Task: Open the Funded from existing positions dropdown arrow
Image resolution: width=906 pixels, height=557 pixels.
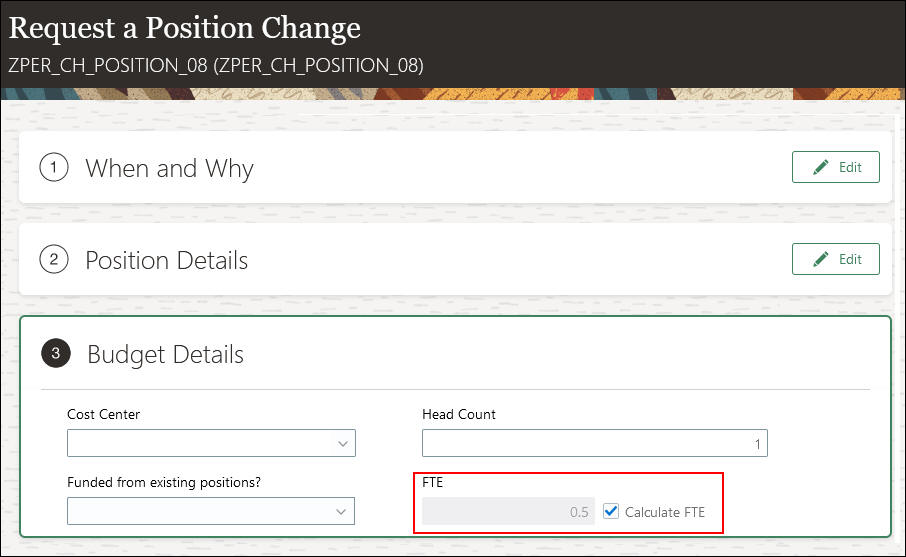Action: [x=342, y=511]
